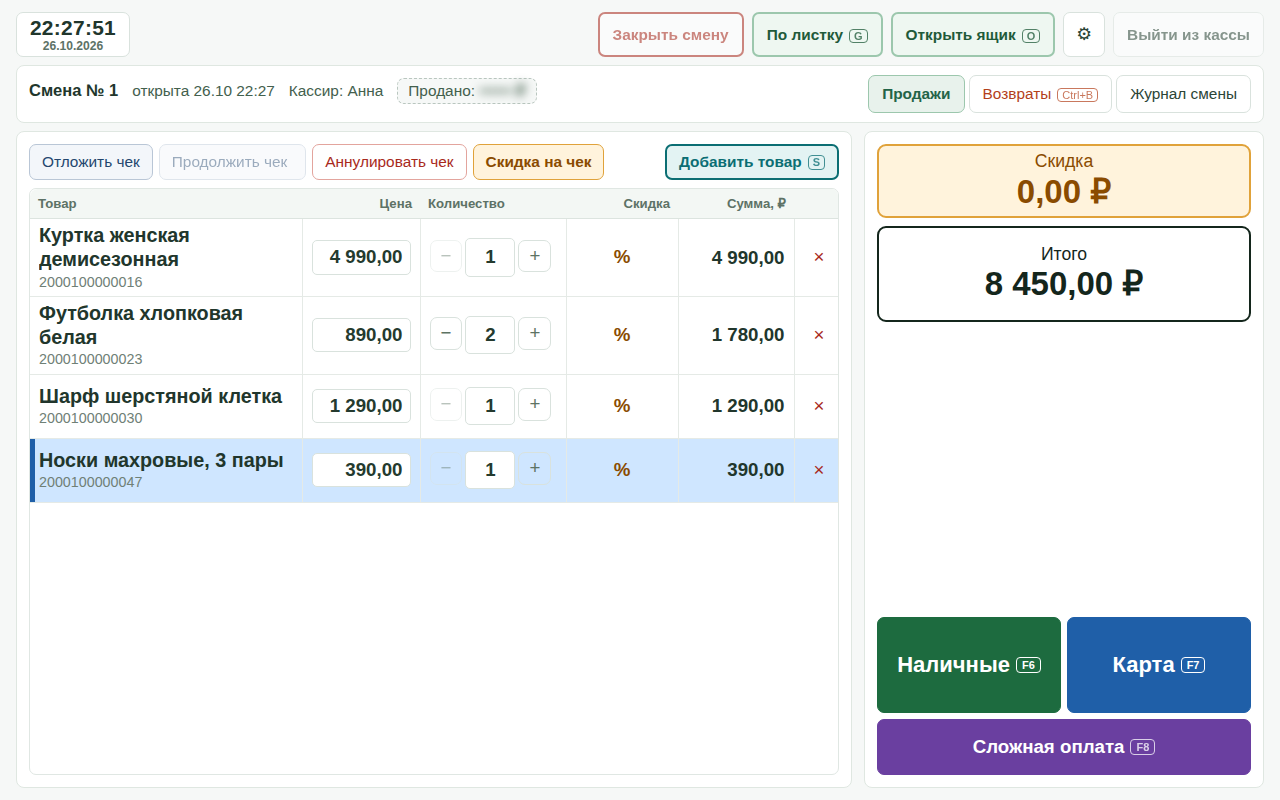Image resolution: width=1280 pixels, height=800 pixels.
Task: Increase quantity of Футболка хлопковая белая
Action: [534, 334]
